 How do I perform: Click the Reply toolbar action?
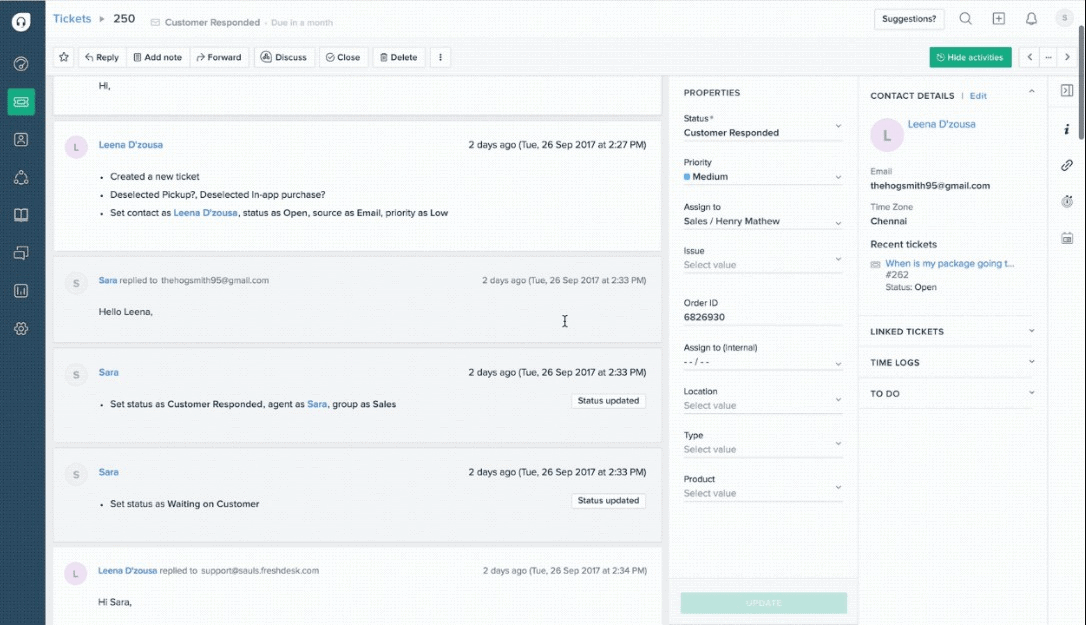click(x=101, y=57)
